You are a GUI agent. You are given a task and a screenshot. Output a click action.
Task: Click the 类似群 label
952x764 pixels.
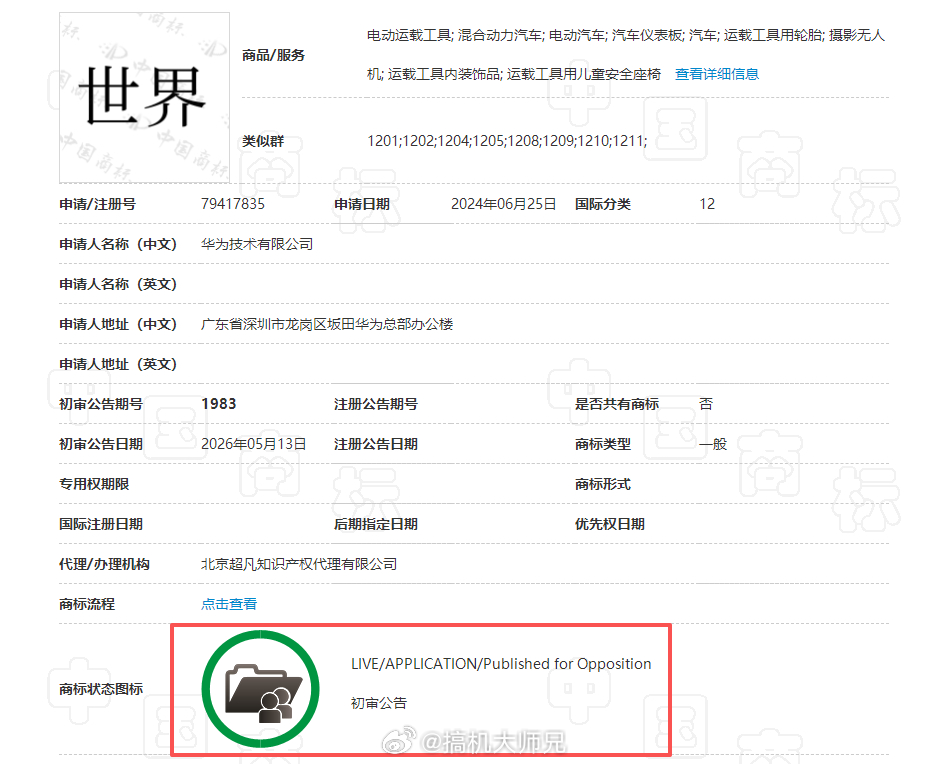(263, 141)
